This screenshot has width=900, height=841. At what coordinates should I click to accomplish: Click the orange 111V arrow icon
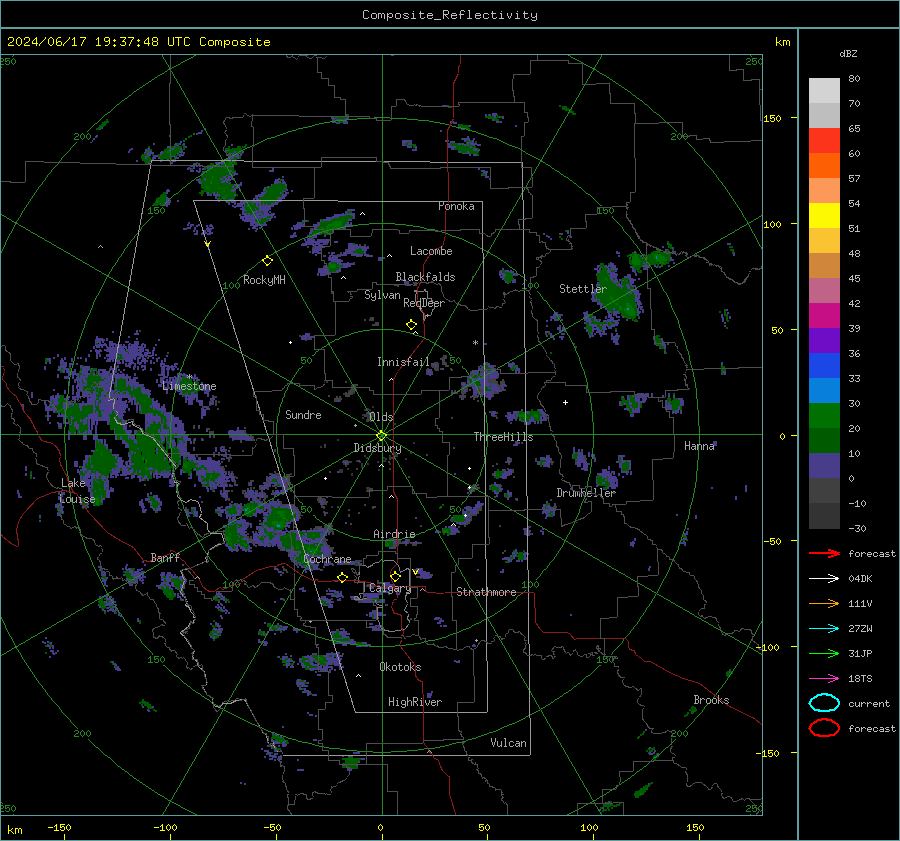824,603
